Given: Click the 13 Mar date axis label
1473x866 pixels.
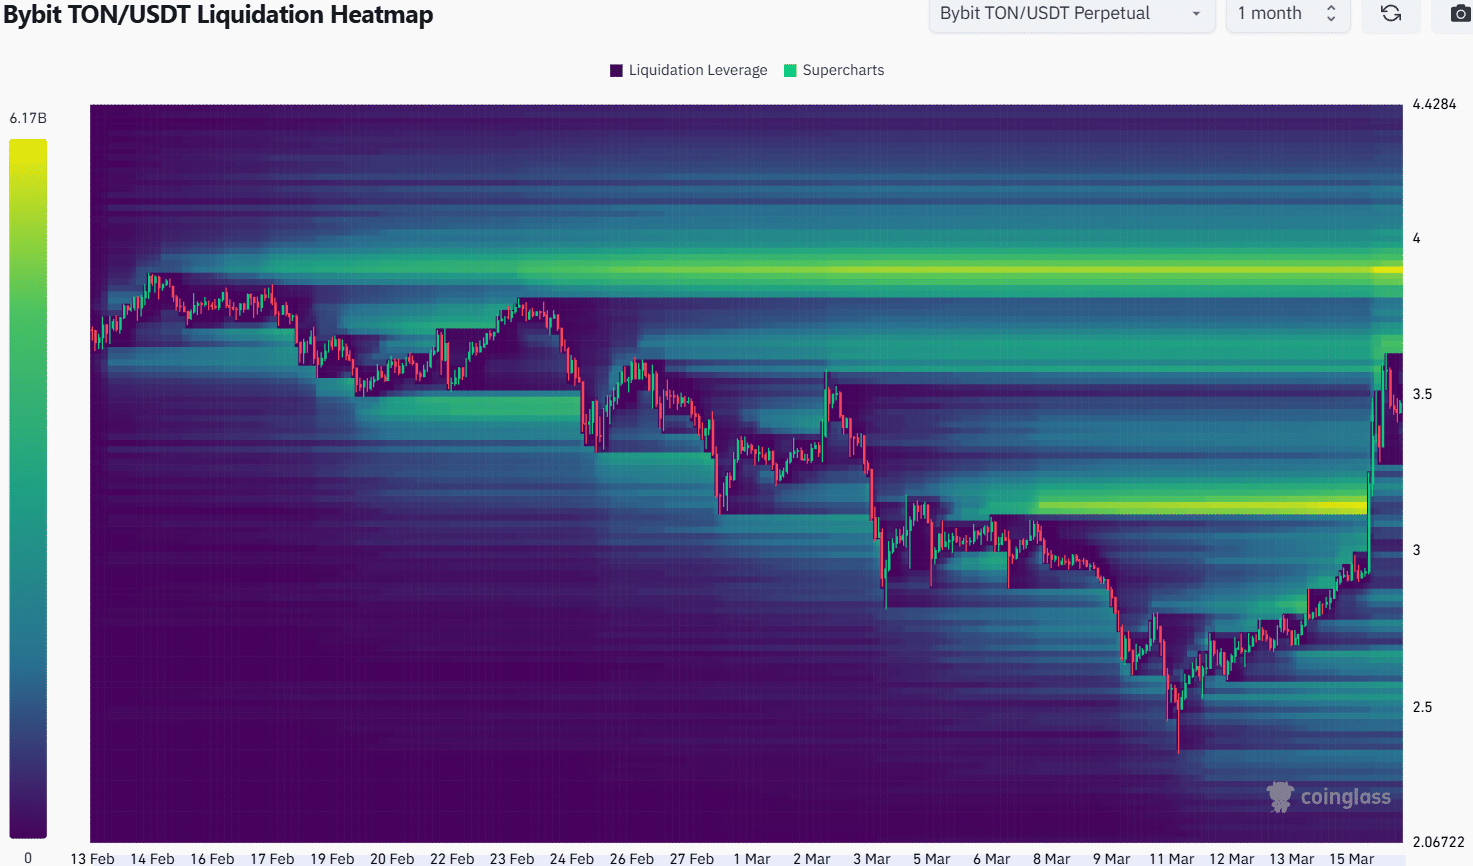Looking at the screenshot, I should (x=1292, y=858).
